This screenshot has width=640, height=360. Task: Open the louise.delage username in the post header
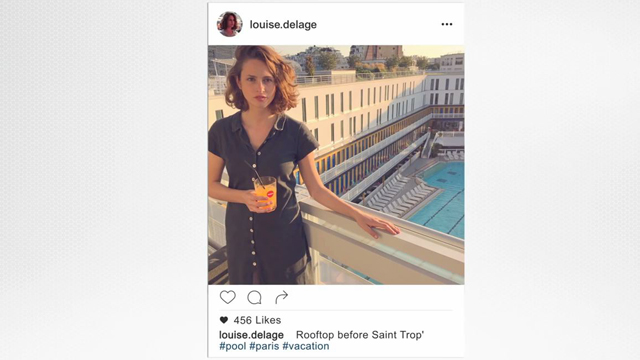(283, 24)
